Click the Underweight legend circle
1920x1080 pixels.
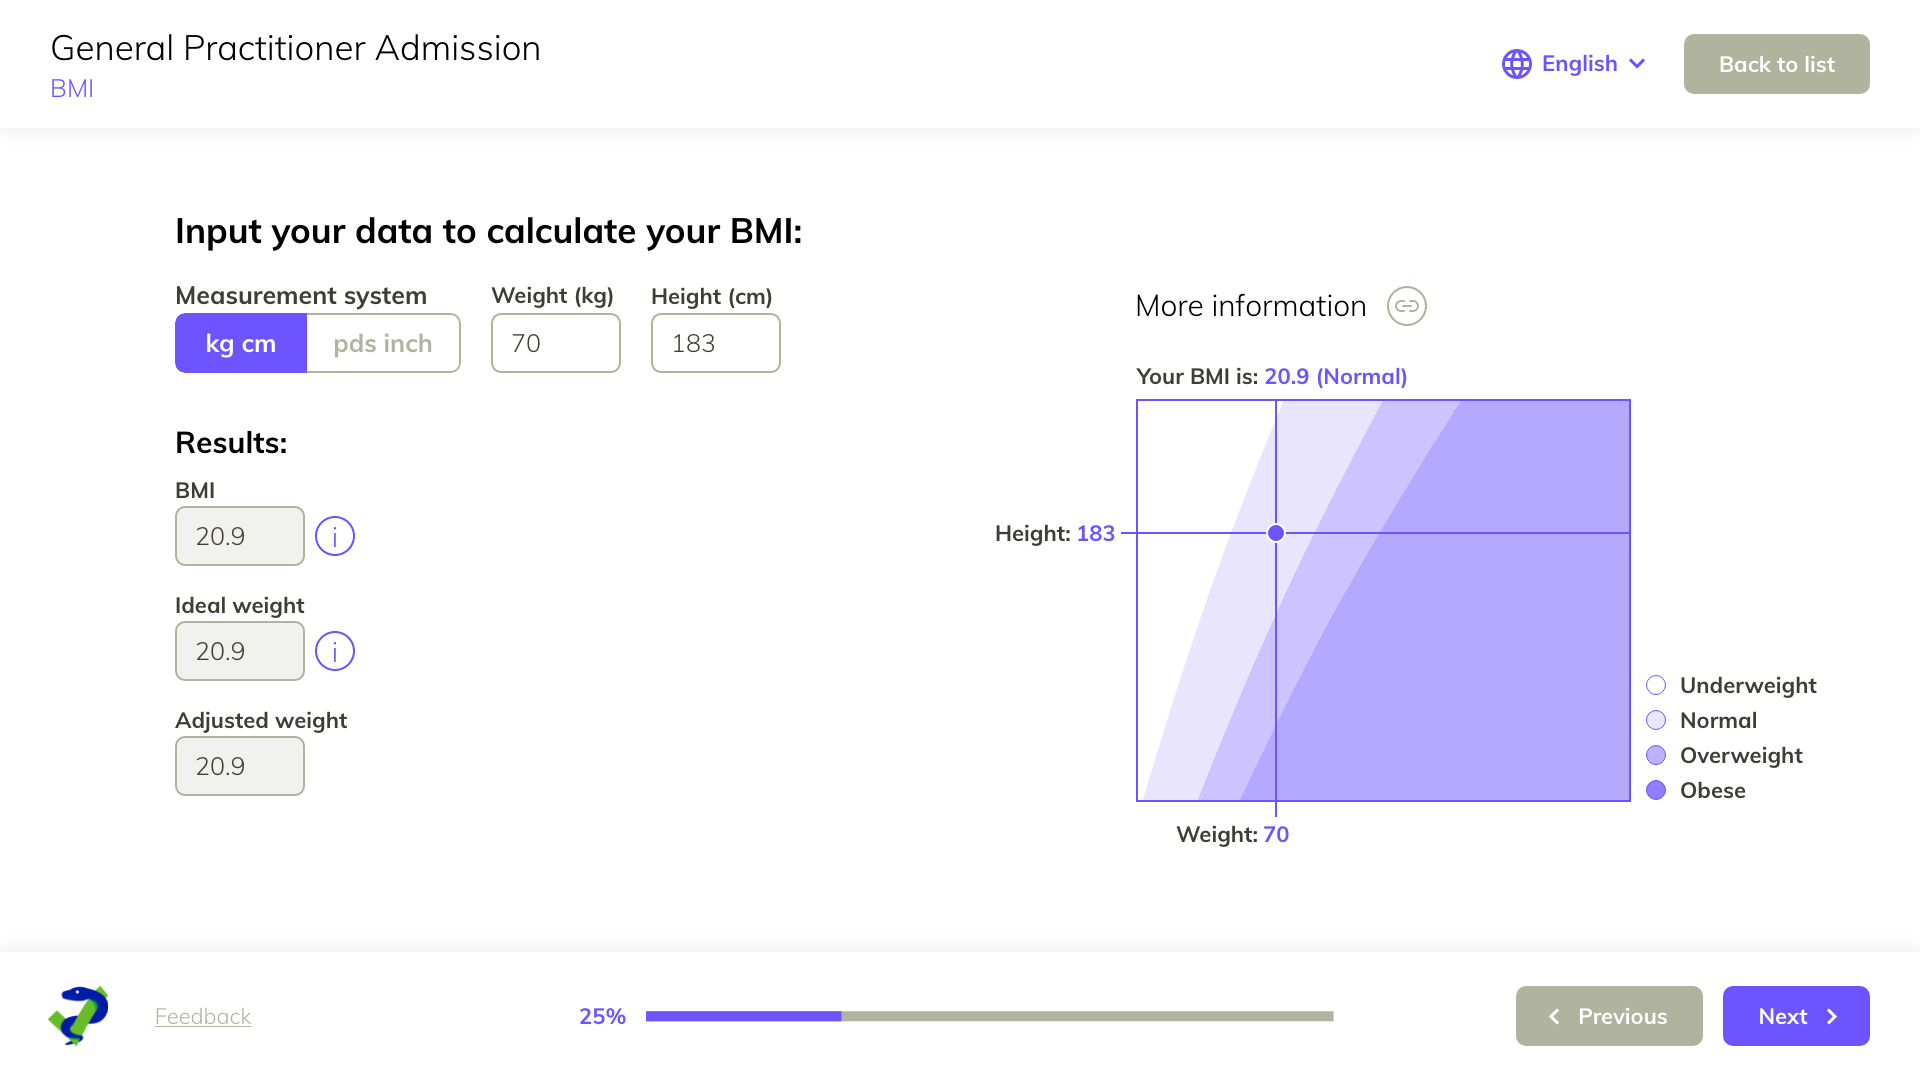[1656, 685]
